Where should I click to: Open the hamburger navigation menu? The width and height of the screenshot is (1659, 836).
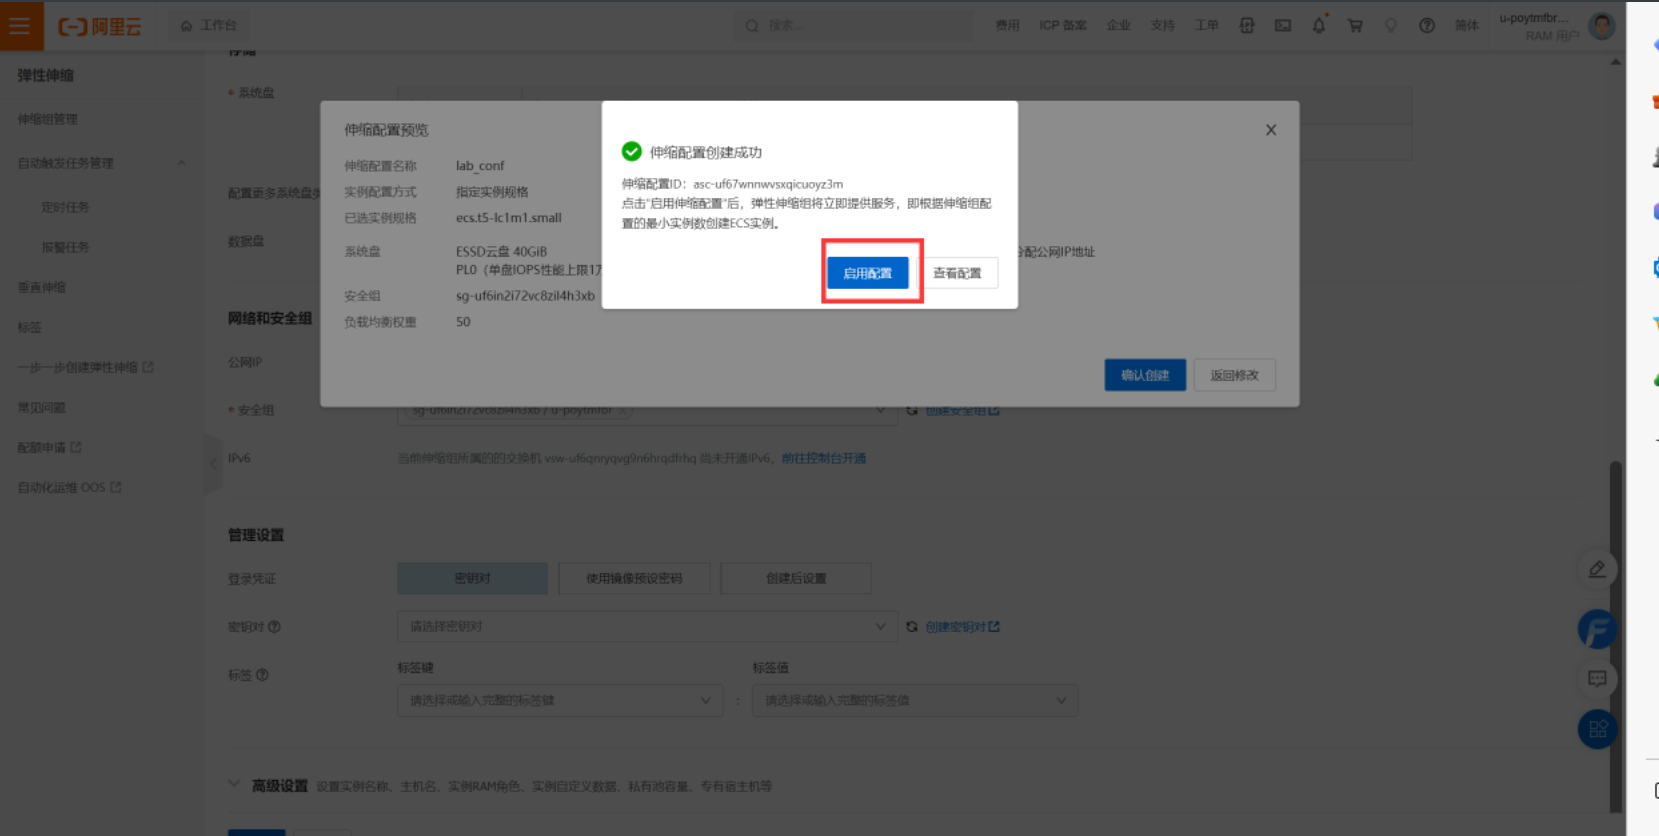click(21, 25)
